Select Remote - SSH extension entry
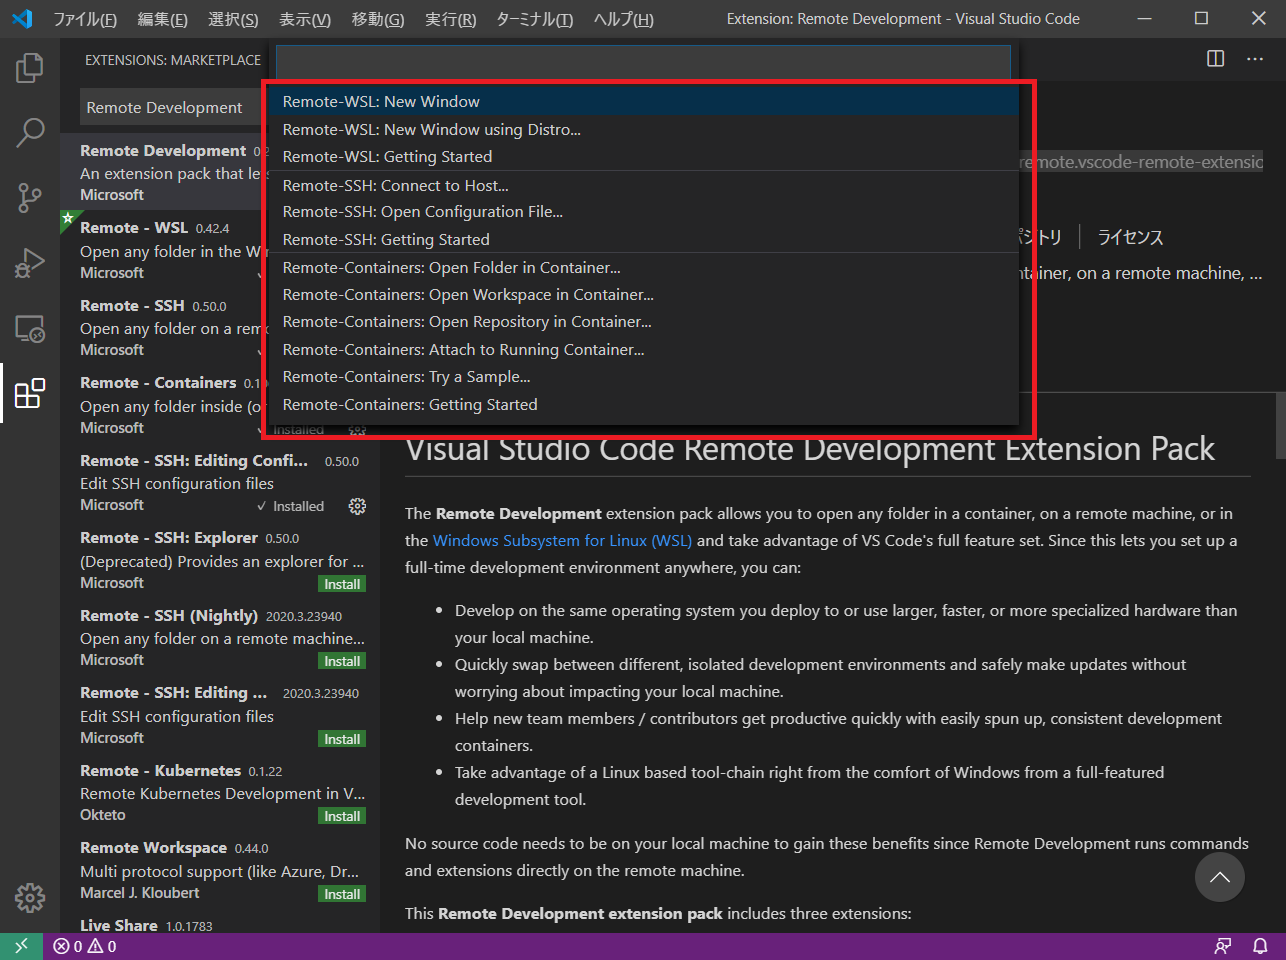 tap(165, 328)
